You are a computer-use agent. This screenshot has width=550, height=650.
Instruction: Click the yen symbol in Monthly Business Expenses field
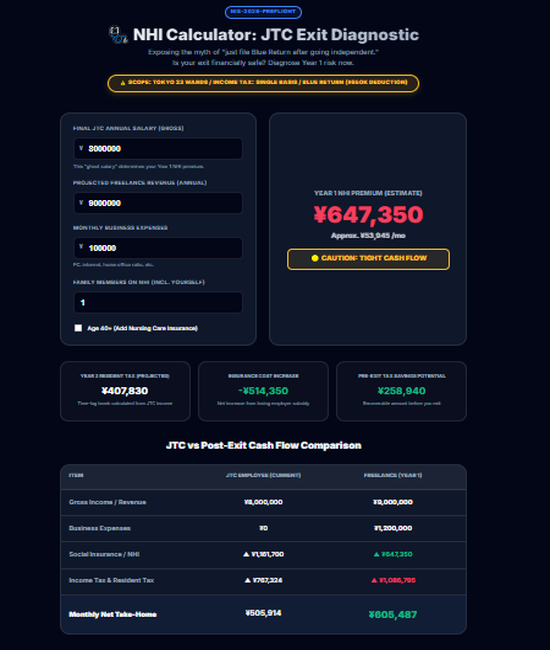click(x=81, y=247)
